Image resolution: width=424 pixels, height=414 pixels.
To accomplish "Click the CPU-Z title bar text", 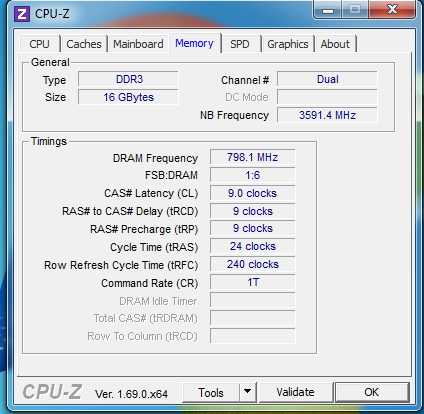I will click(52, 14).
